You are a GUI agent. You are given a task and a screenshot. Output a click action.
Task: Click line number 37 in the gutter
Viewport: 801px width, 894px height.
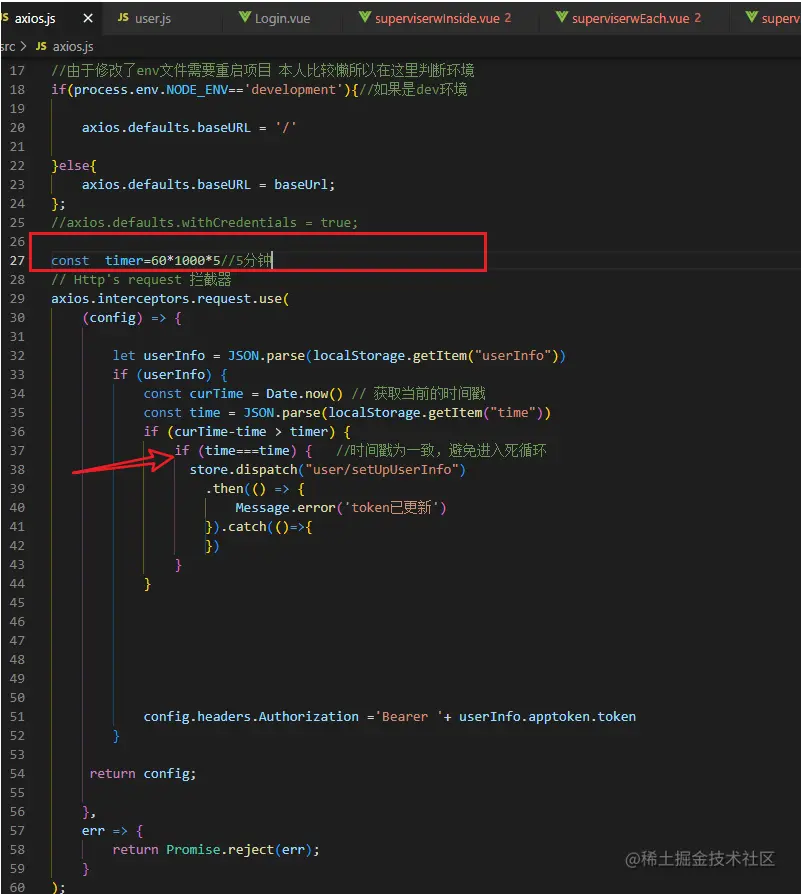[17, 450]
